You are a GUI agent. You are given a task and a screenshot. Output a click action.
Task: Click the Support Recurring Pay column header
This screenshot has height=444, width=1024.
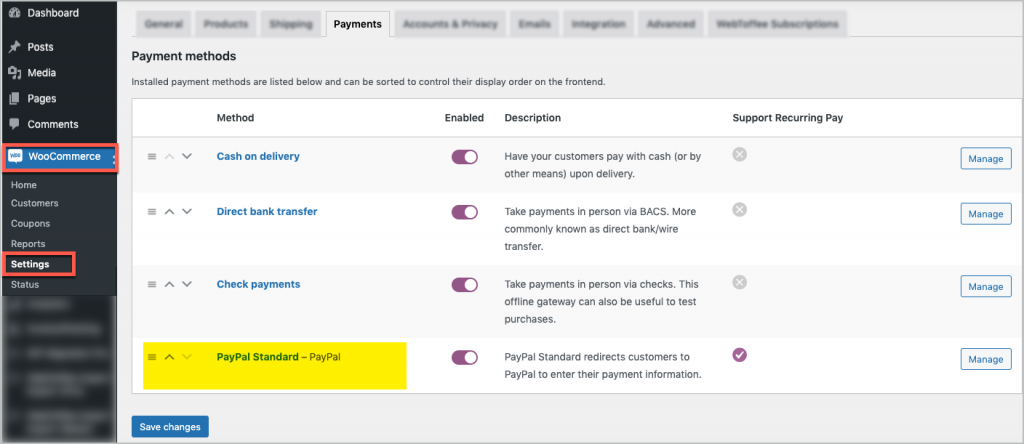(788, 118)
